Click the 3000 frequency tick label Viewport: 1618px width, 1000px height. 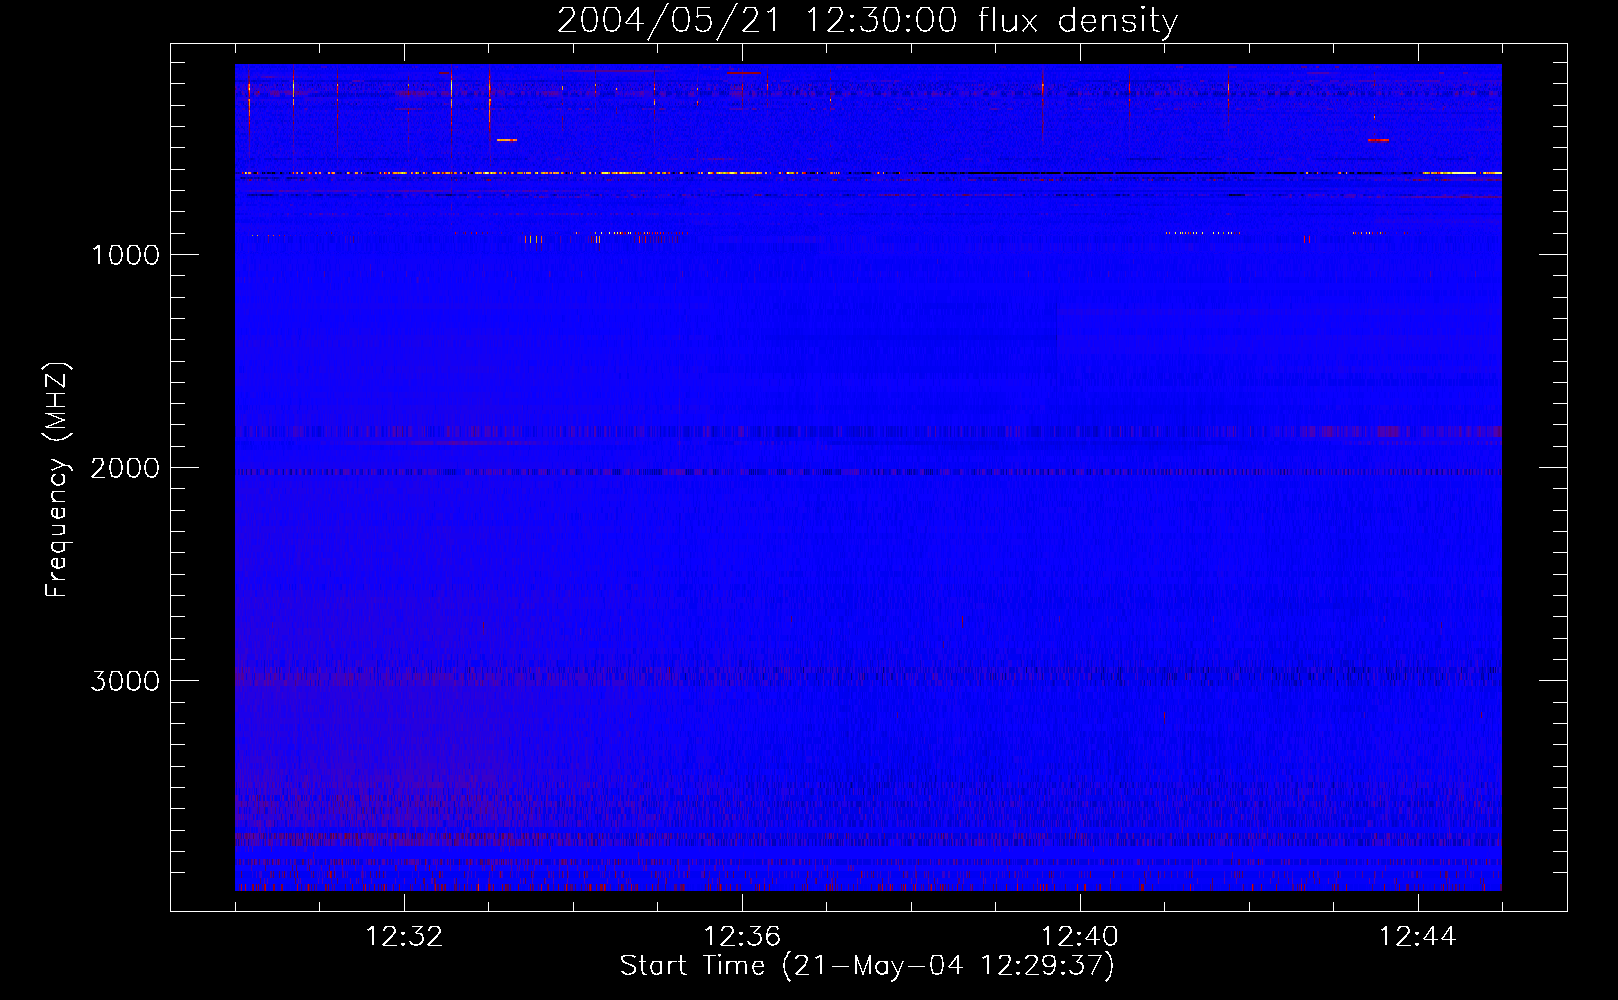tap(125, 681)
